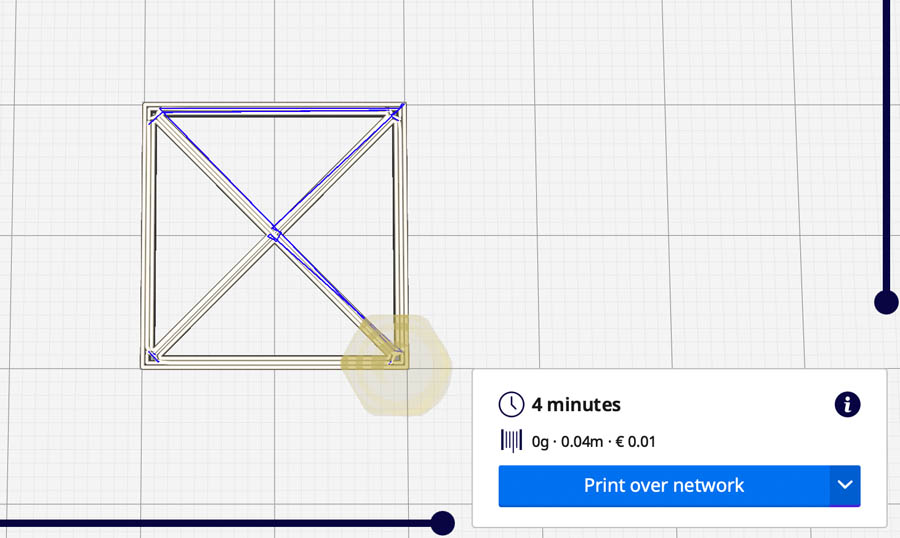Click the Print over network button
The image size is (900, 538).
tap(664, 486)
